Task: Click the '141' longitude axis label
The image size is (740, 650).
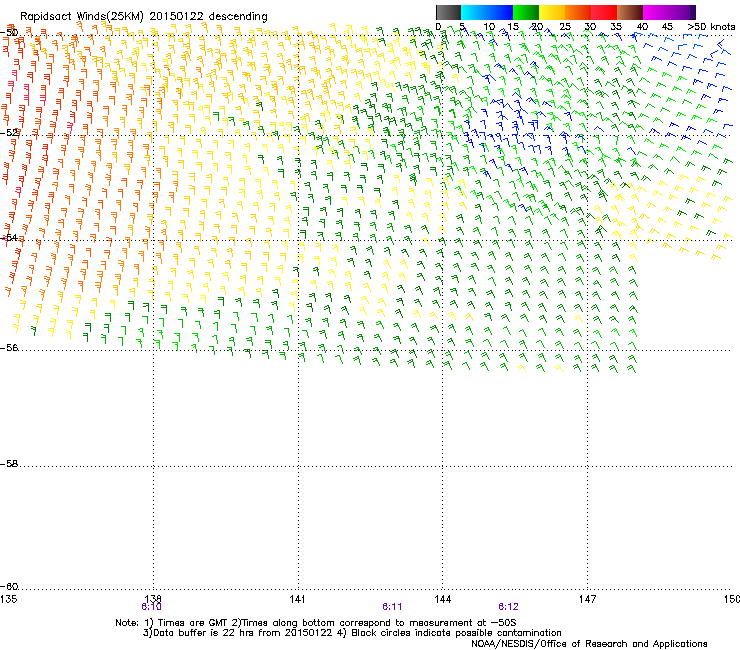Action: tap(297, 599)
